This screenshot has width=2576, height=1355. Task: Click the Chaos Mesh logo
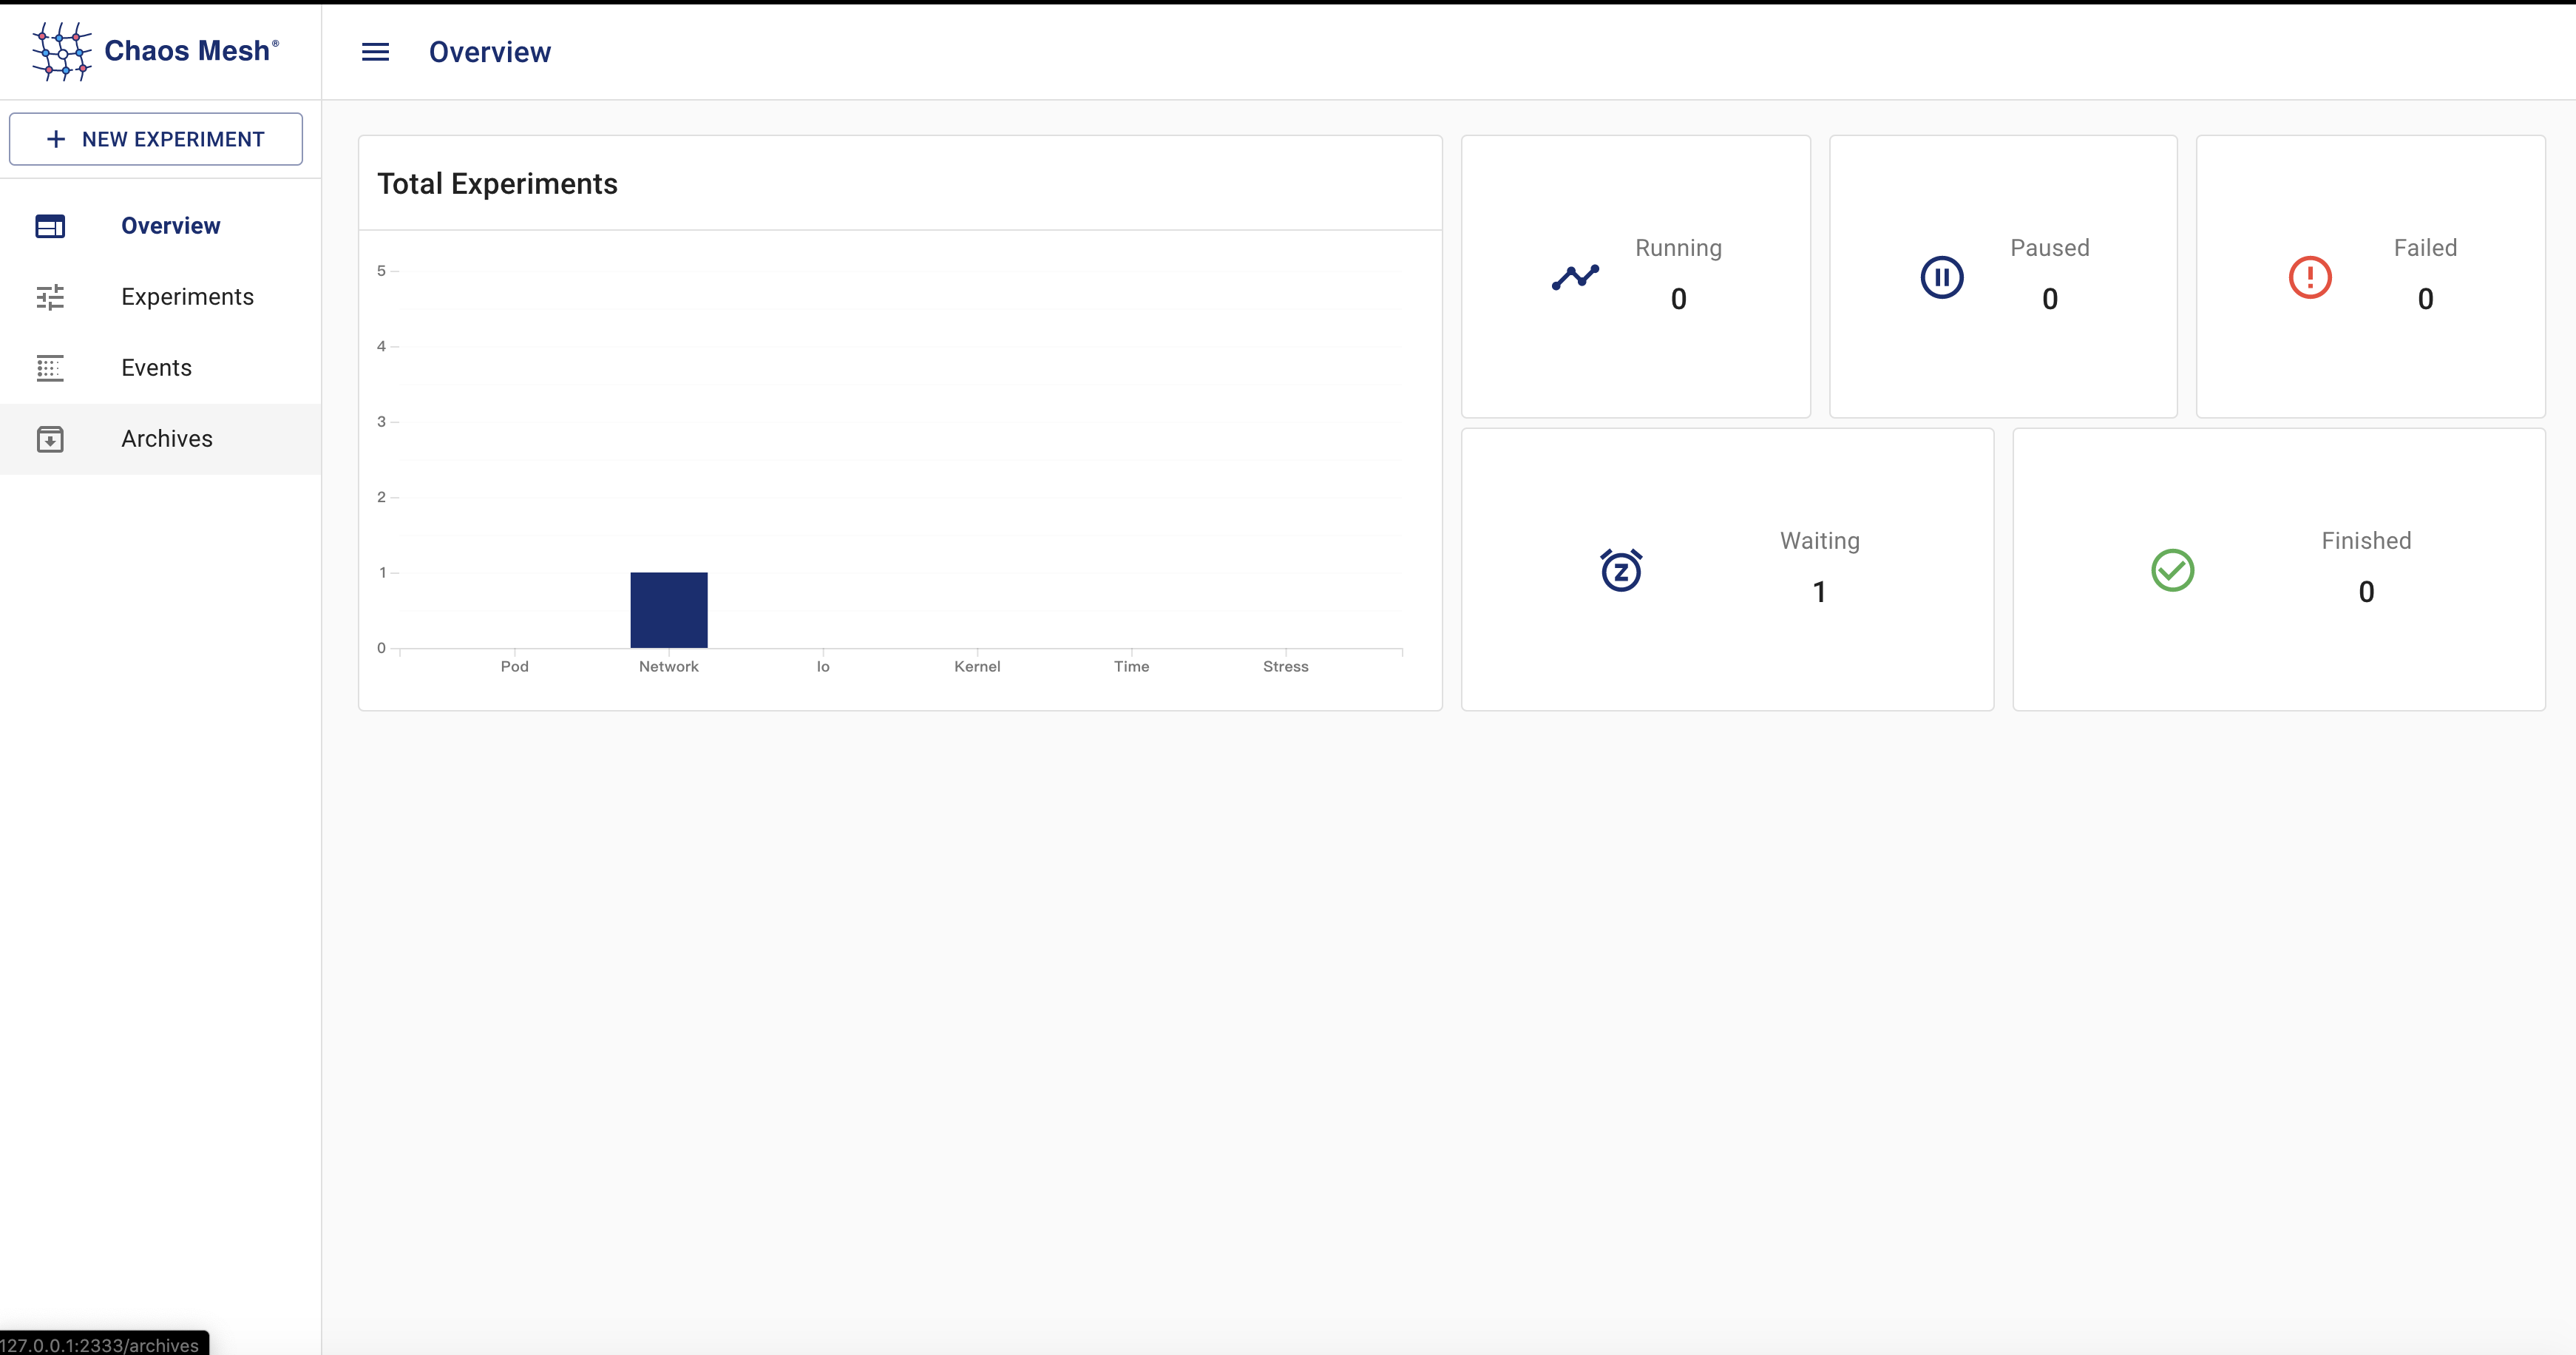click(60, 51)
